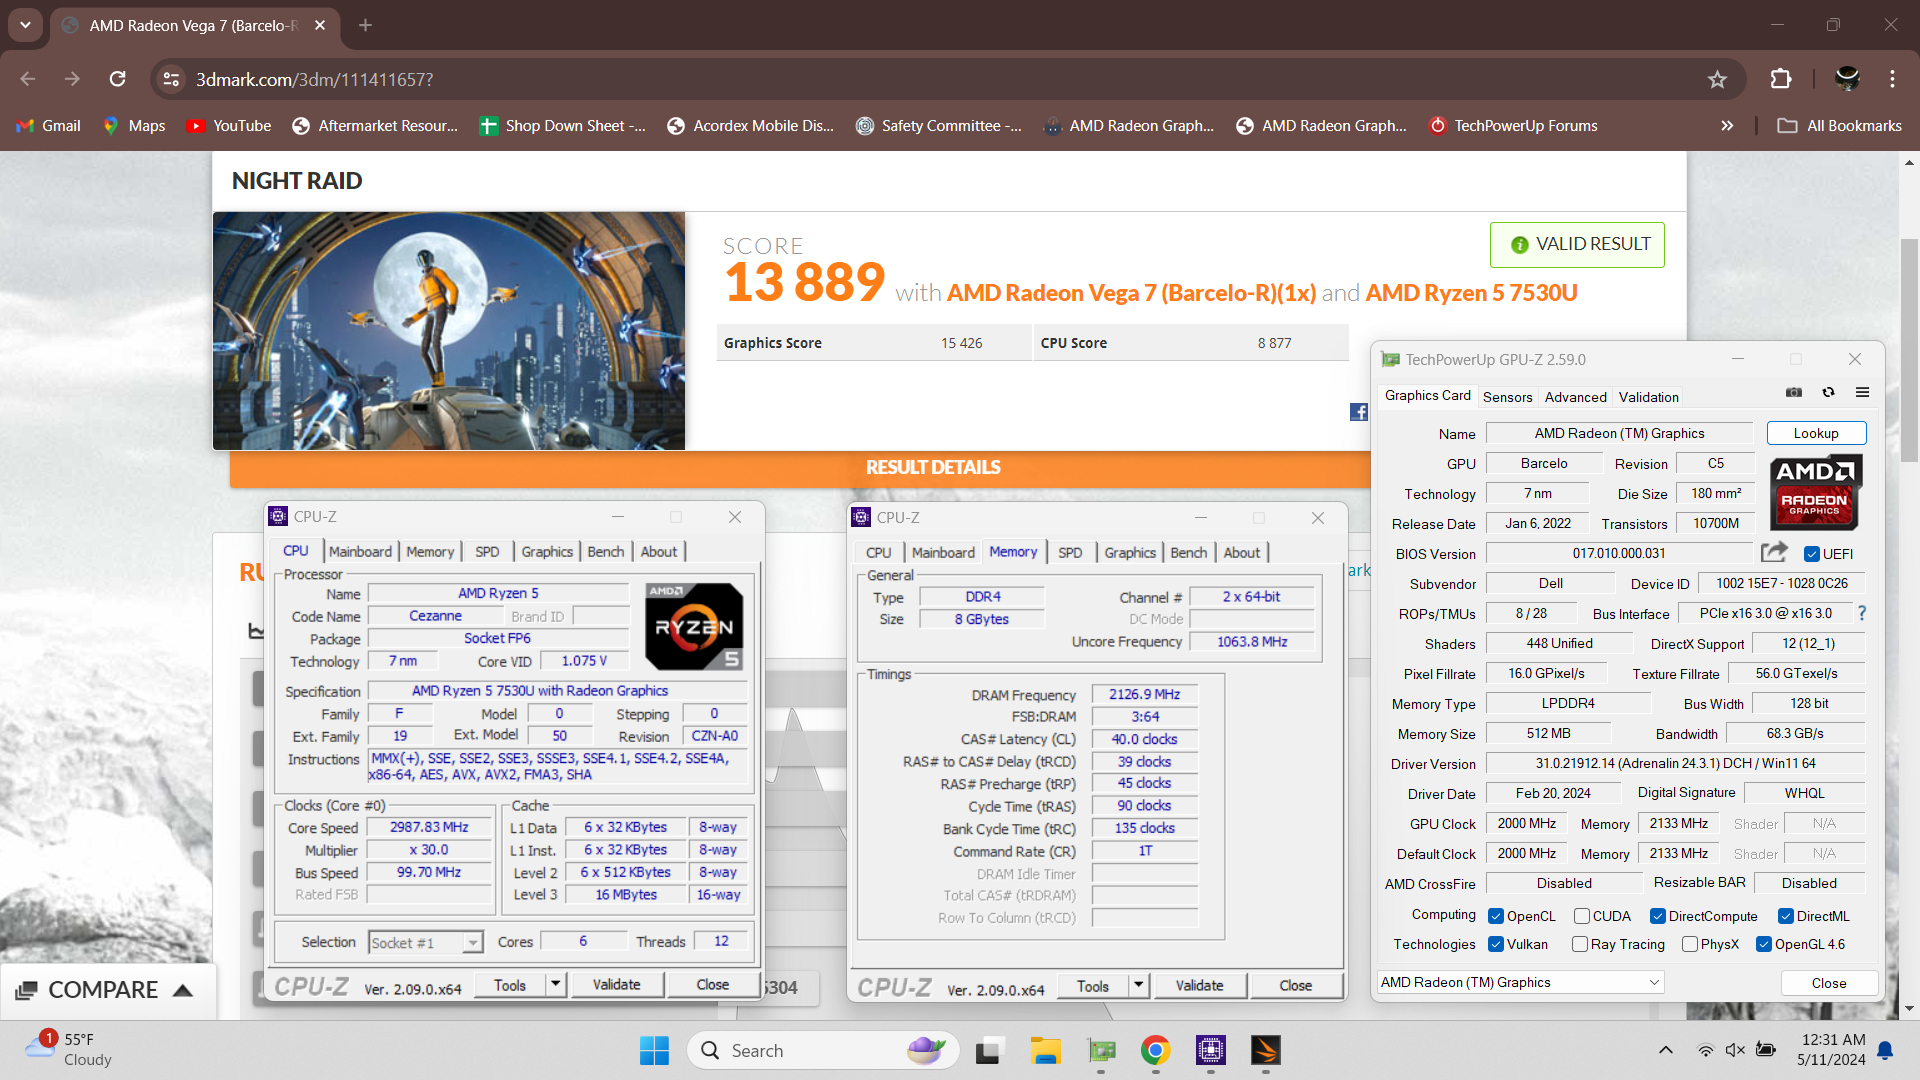Click Lookup button in GPU-Z
Viewport: 1920px width, 1080px height.
[1816, 433]
